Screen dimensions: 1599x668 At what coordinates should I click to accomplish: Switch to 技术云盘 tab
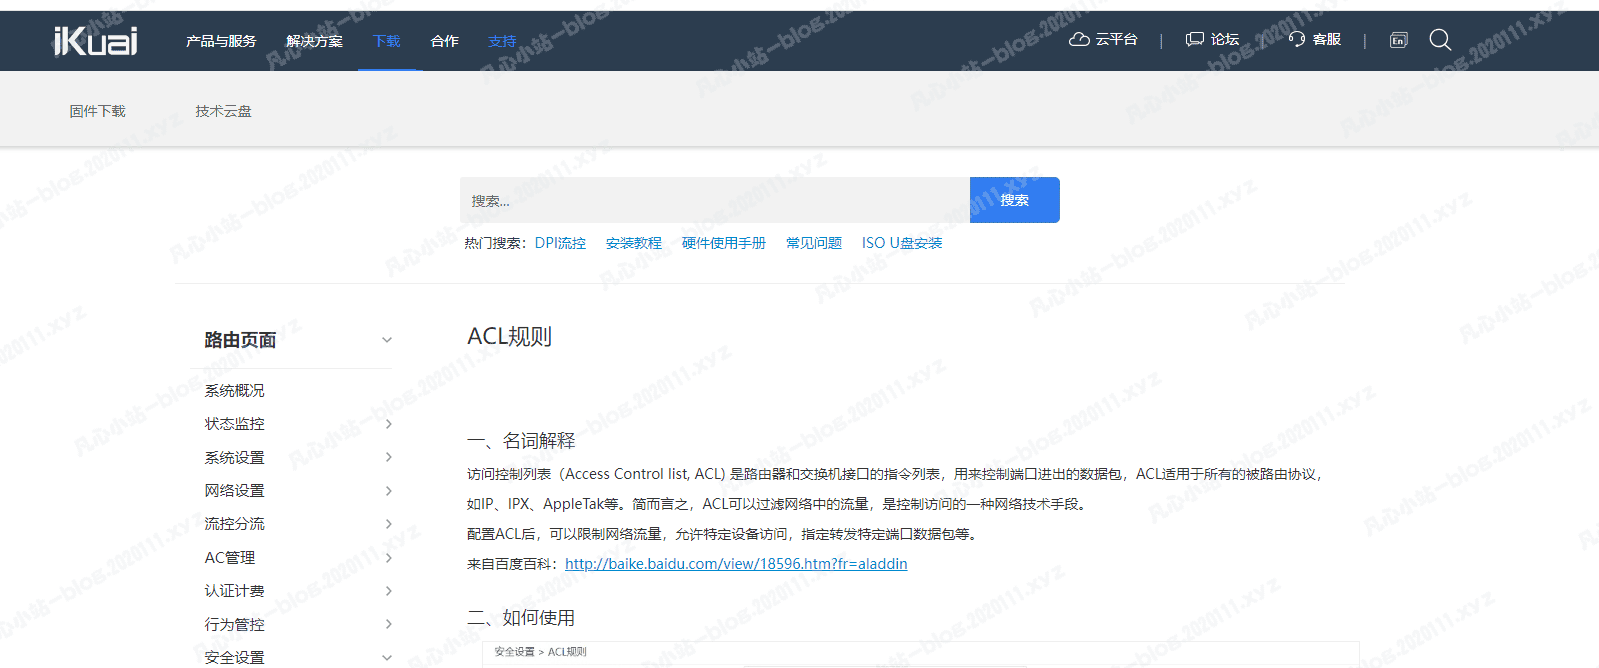(223, 111)
